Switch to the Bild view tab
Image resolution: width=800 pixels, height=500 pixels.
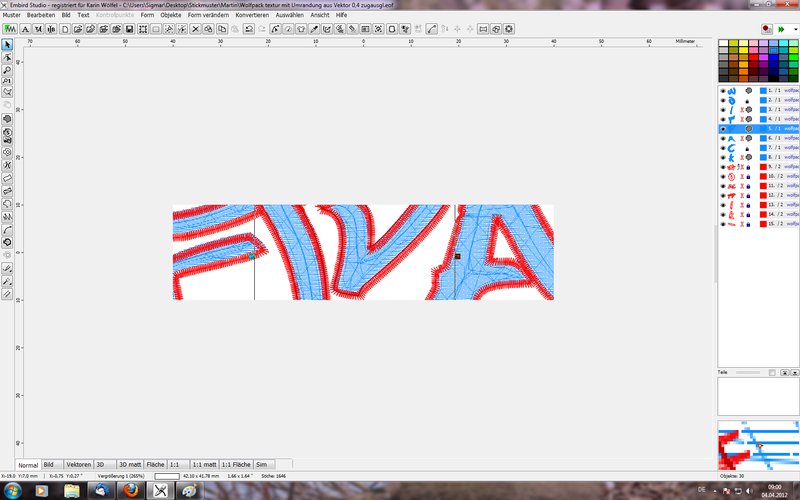click(52, 464)
